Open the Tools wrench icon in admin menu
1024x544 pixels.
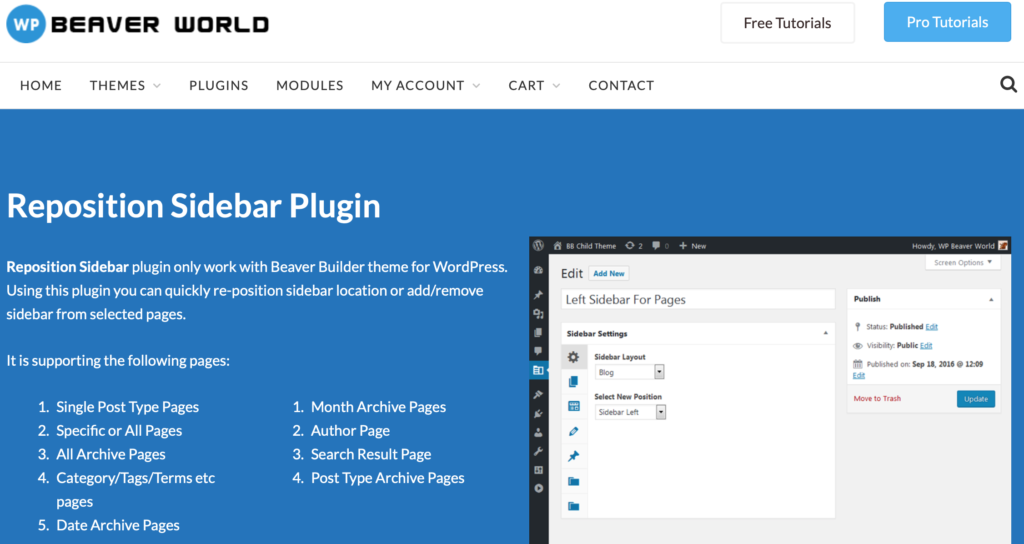coord(538,451)
